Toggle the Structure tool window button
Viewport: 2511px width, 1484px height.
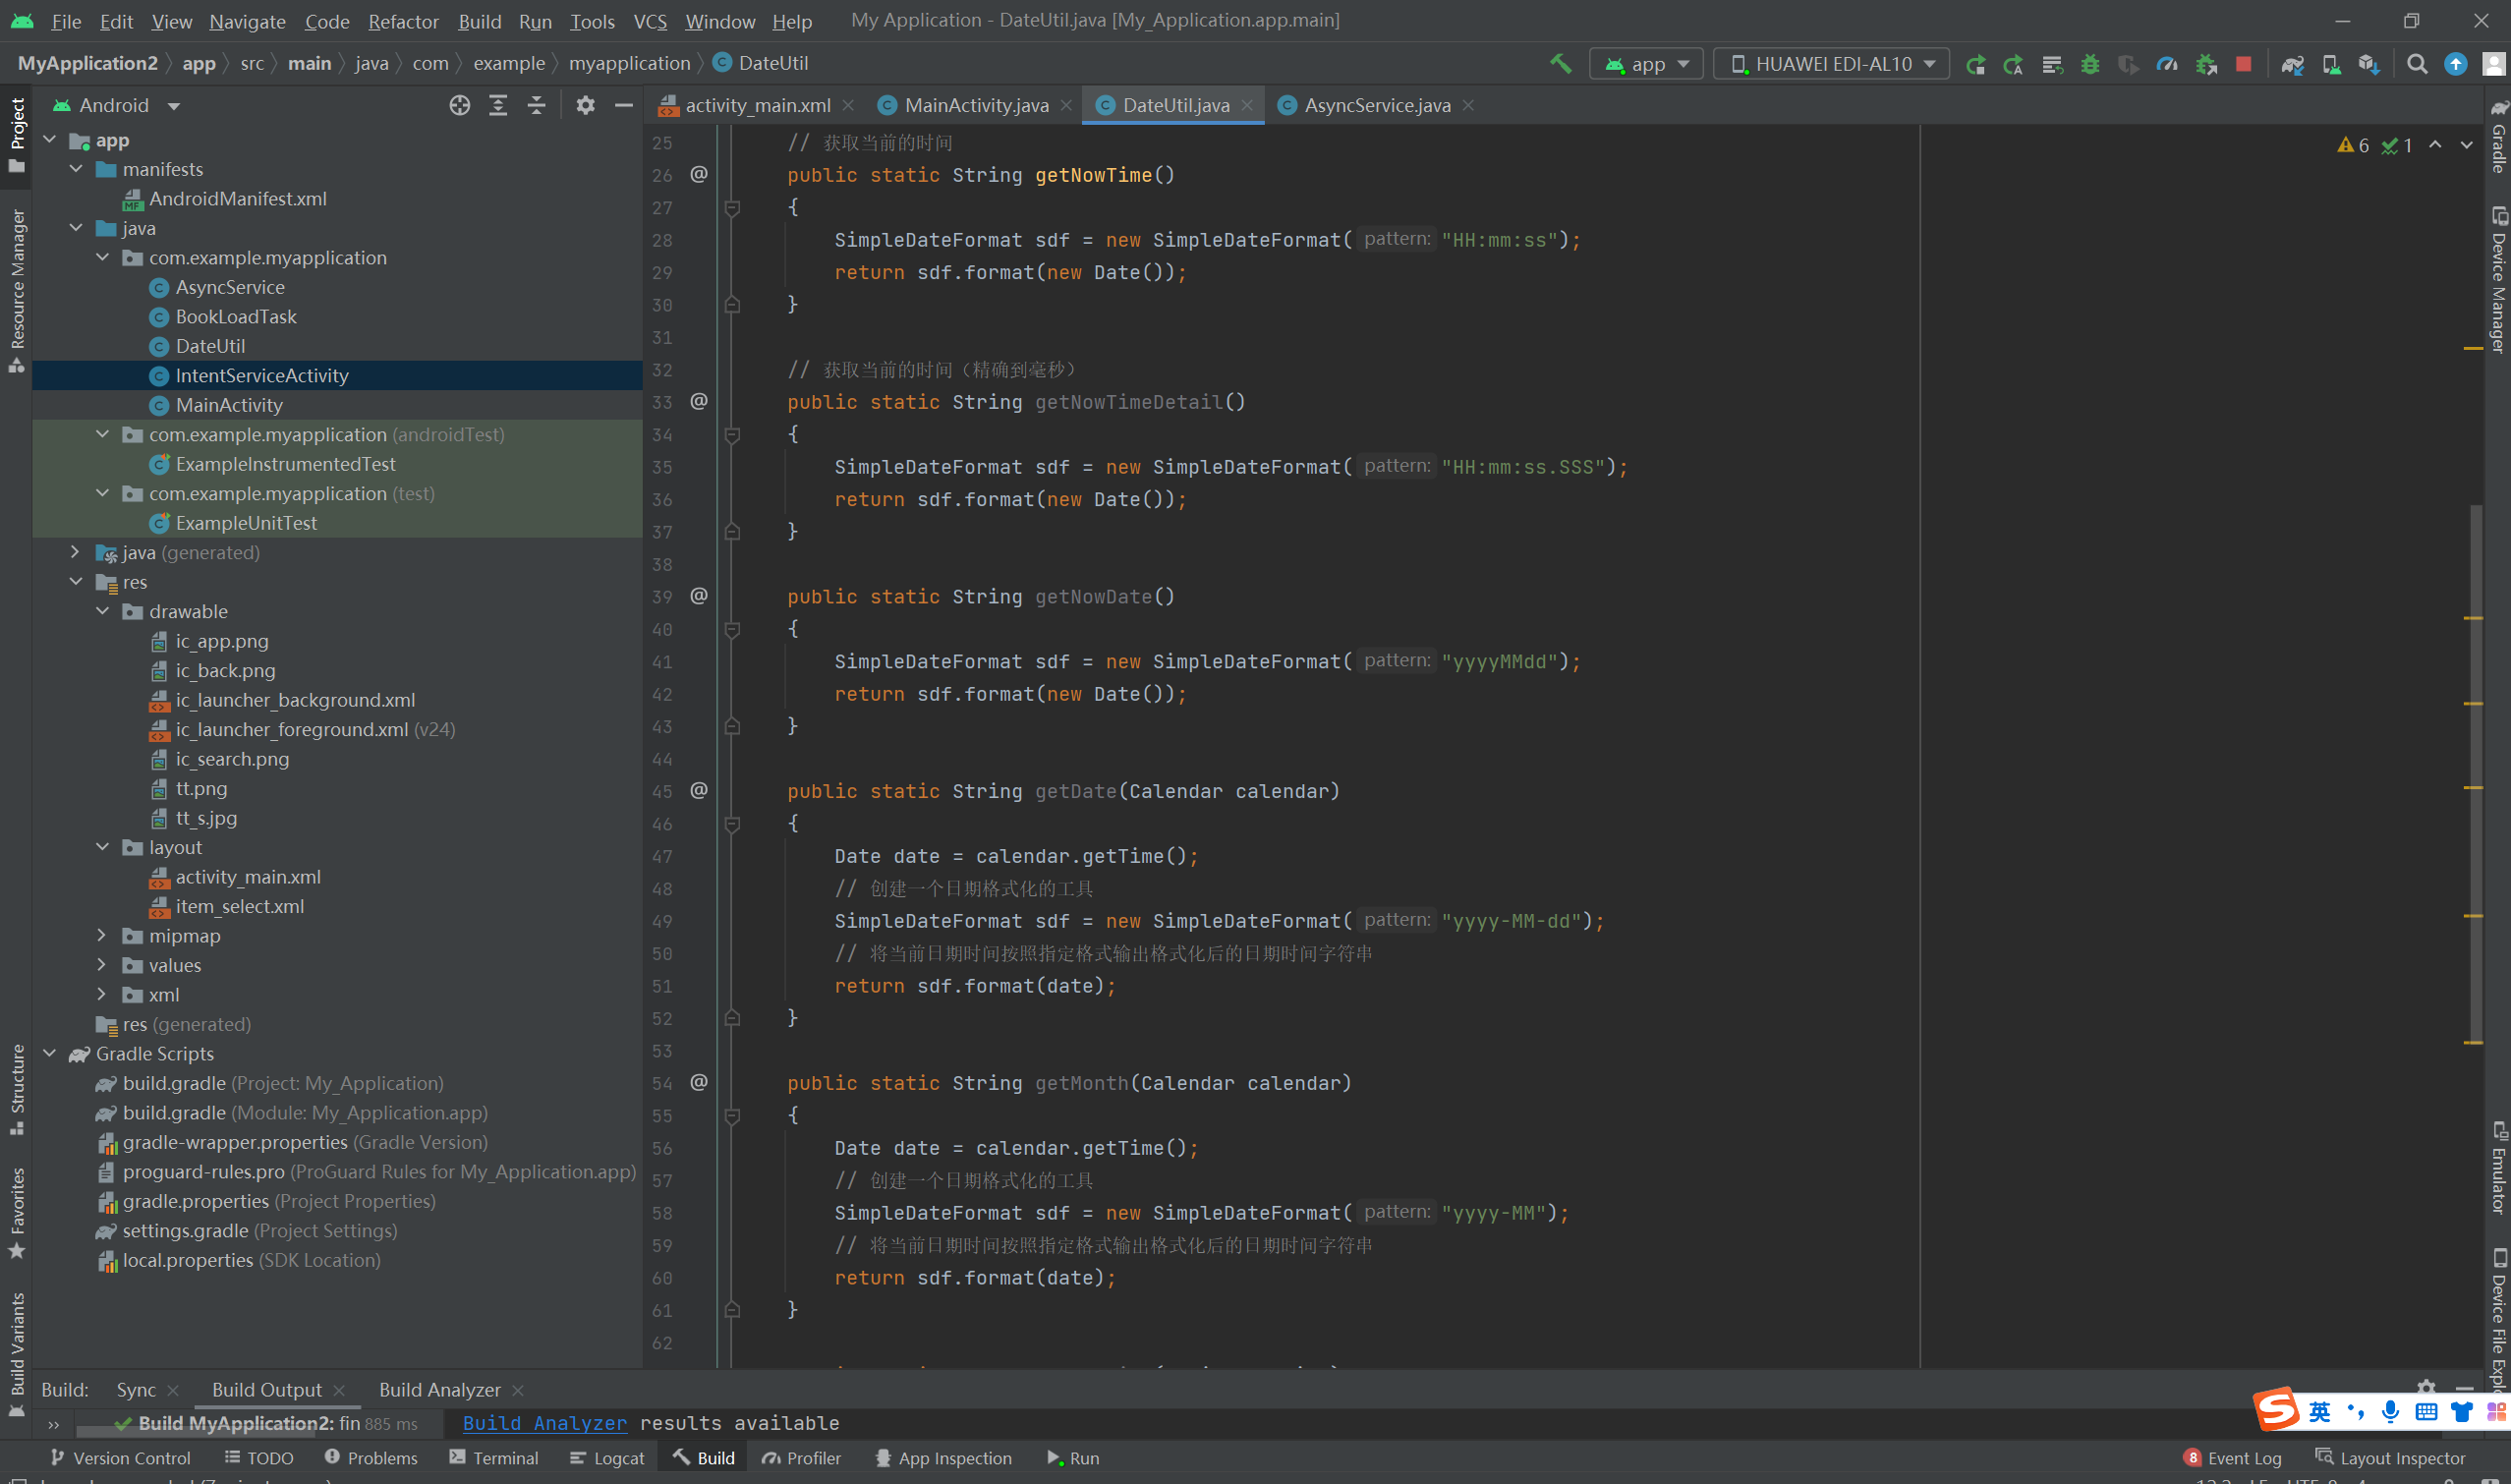tap(17, 1087)
